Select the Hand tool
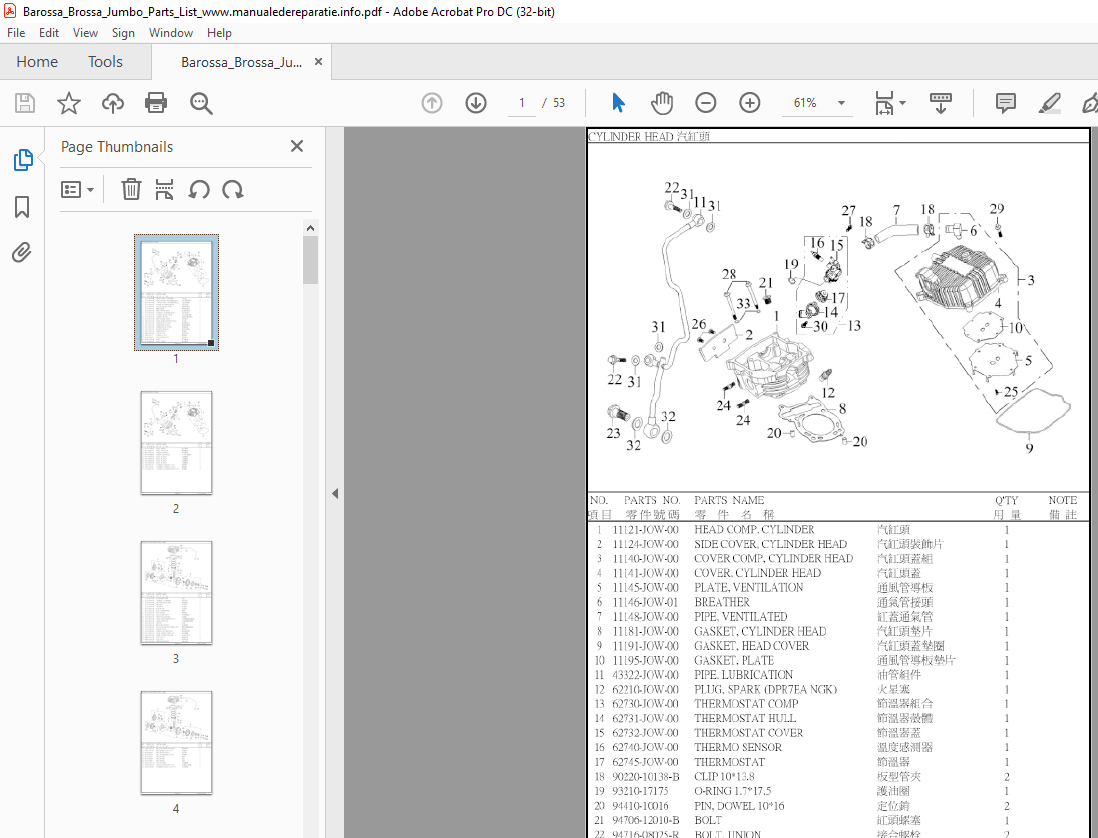The width and height of the screenshot is (1098, 838). pyautogui.click(x=661, y=102)
